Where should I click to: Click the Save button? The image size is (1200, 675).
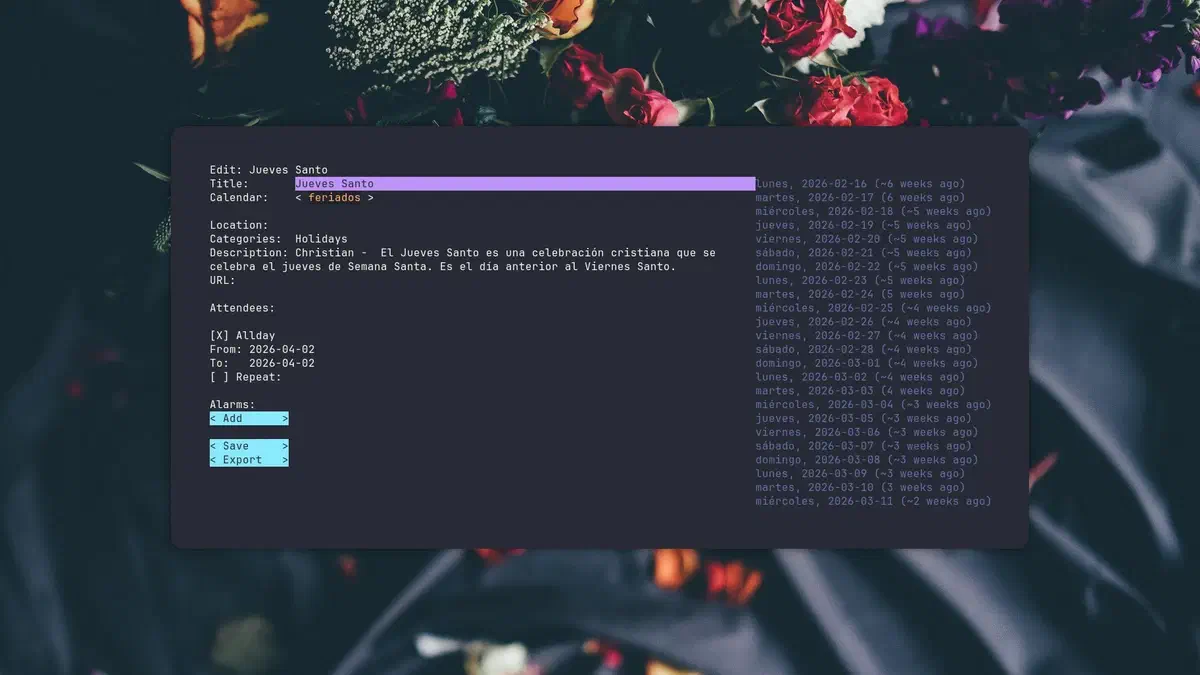tap(248, 446)
